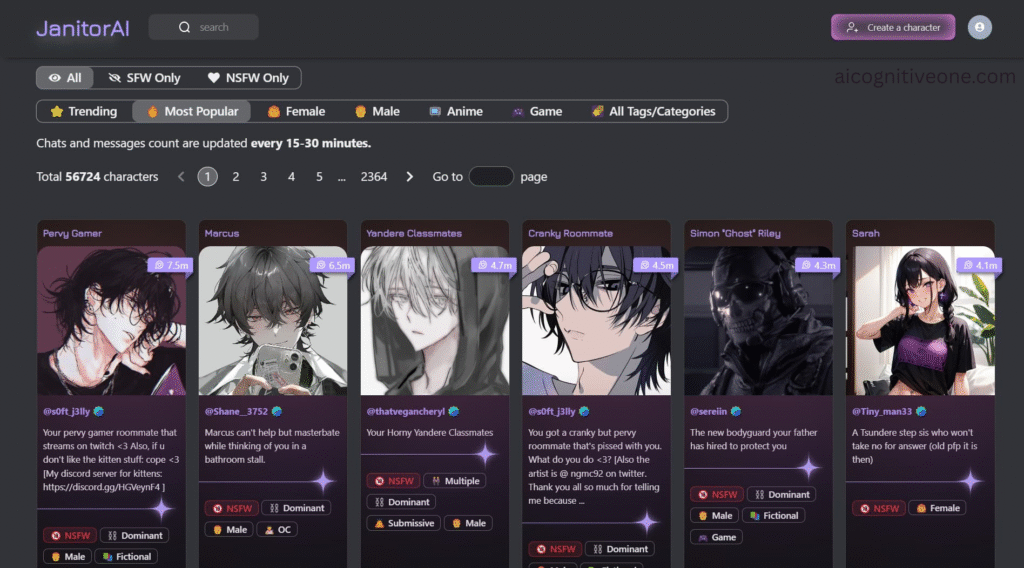Click the Fictional tag on Pervy Gamer card

click(x=127, y=557)
